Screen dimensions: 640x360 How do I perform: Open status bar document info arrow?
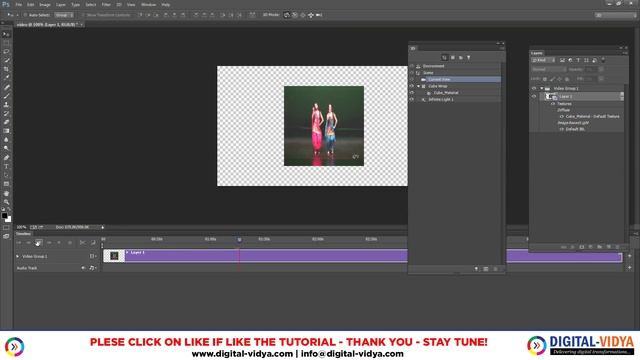[103, 227]
